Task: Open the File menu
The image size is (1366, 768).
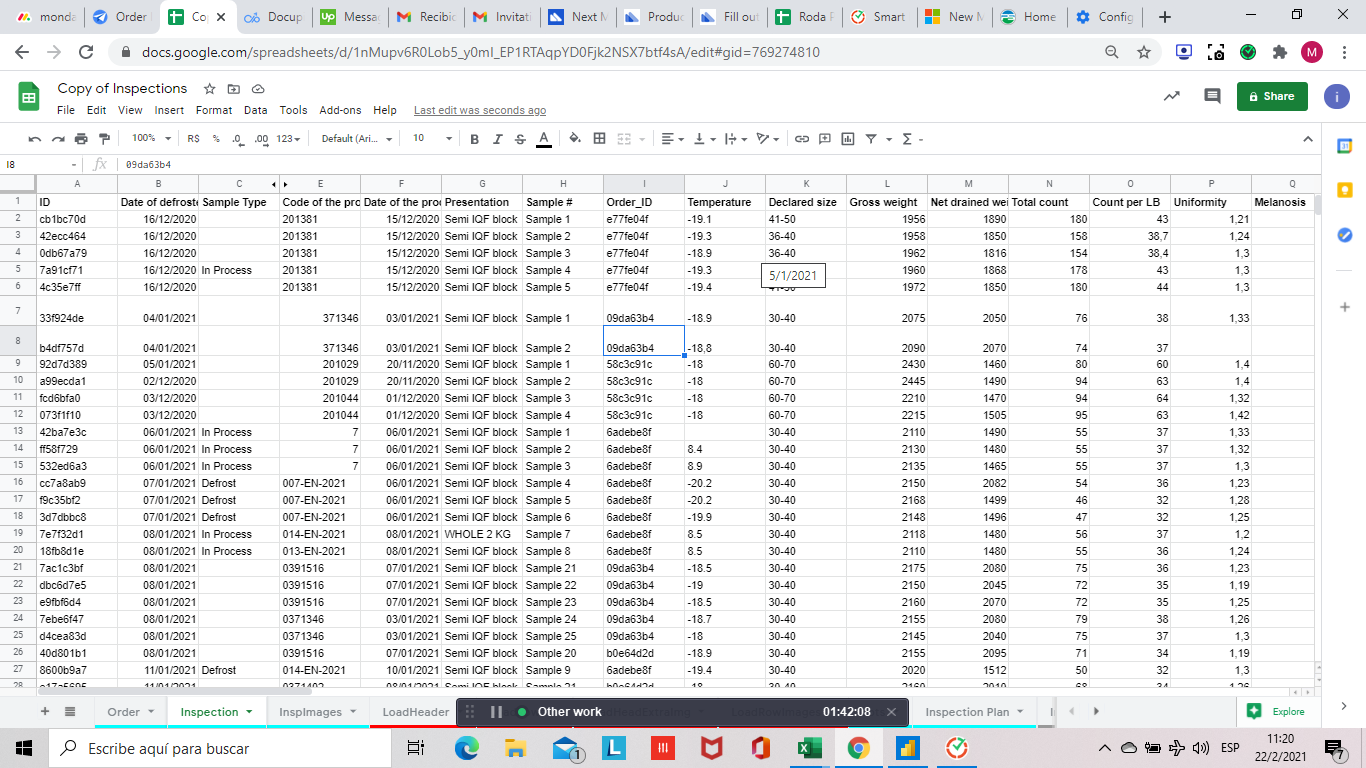Action: (66, 110)
